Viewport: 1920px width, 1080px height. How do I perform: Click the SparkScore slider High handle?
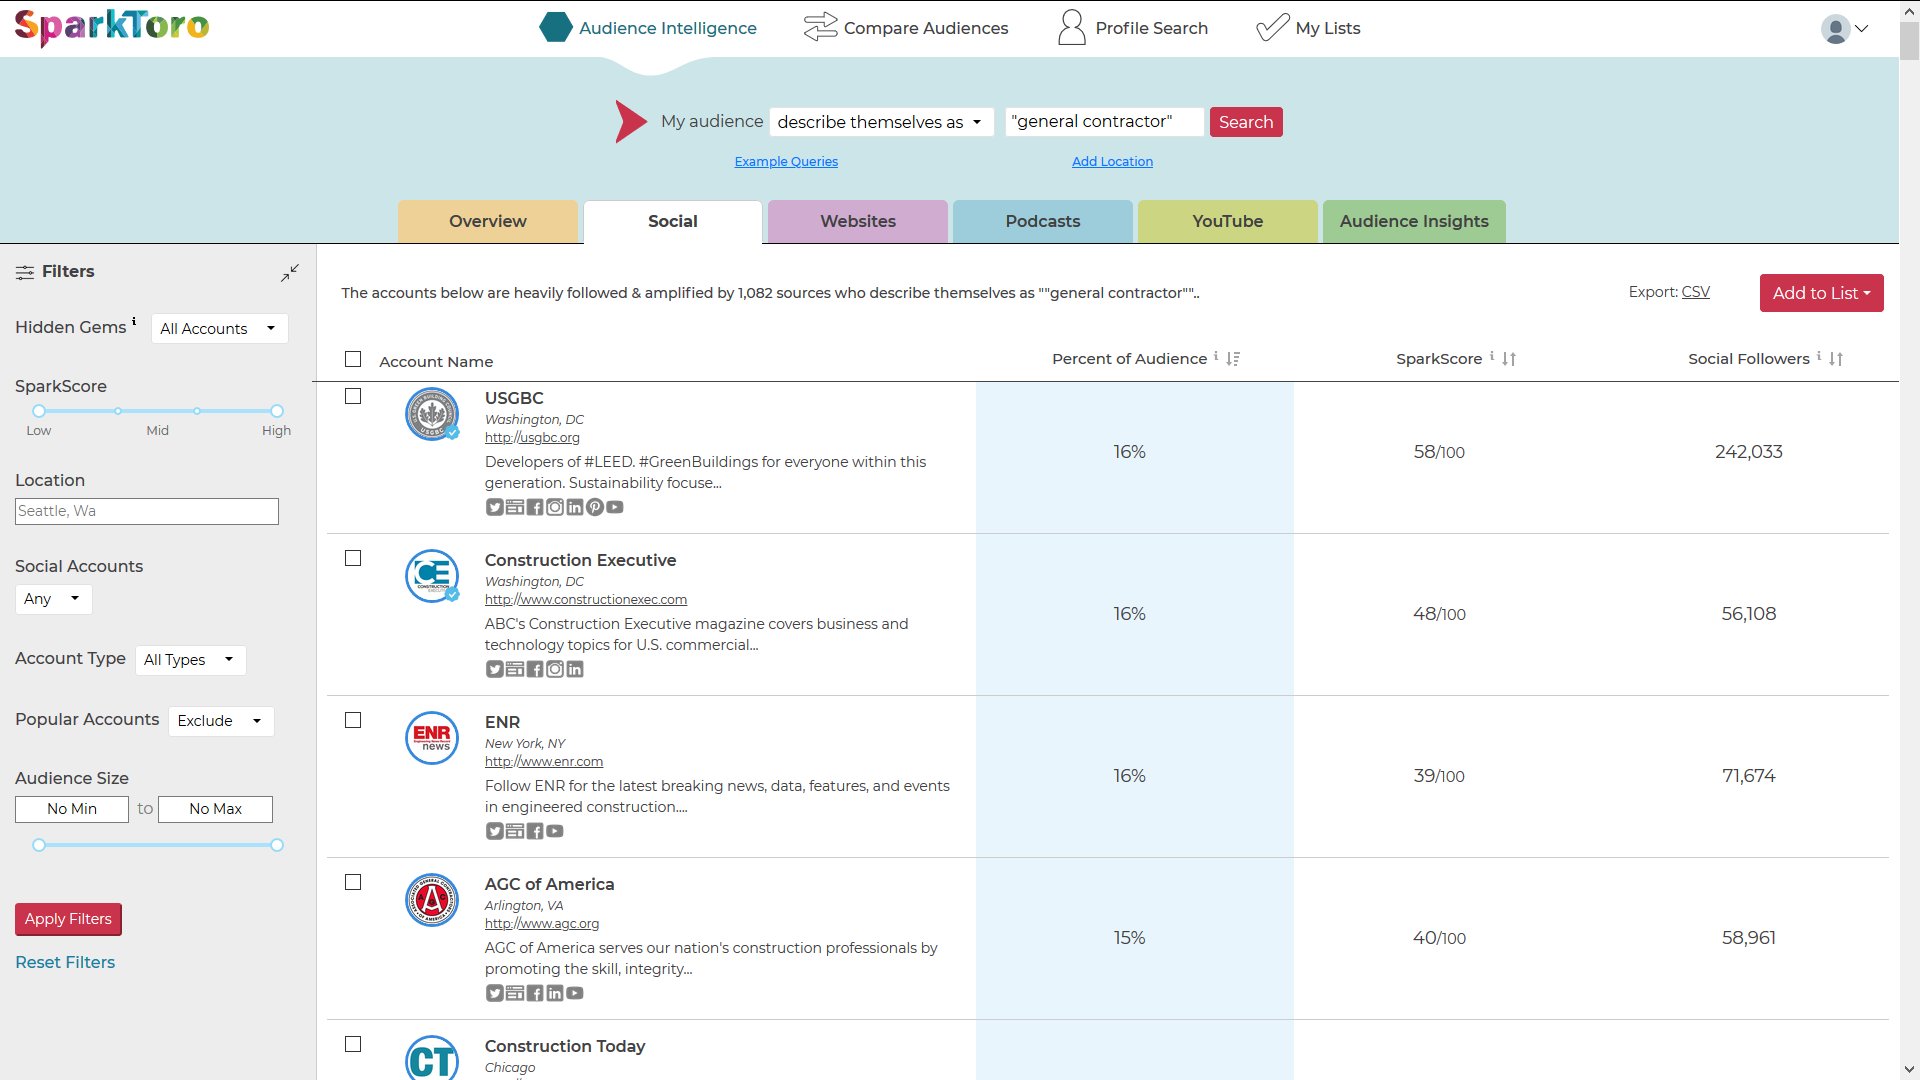(x=277, y=411)
